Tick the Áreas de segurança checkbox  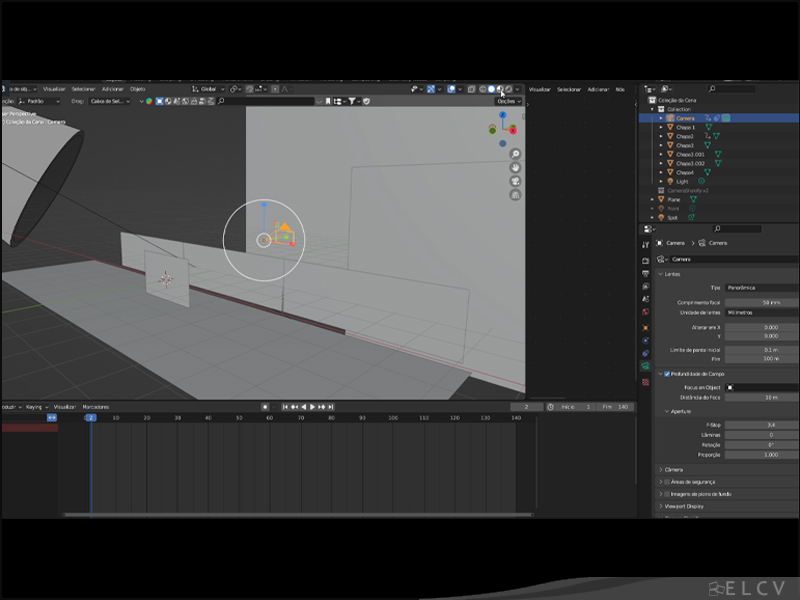pos(667,481)
